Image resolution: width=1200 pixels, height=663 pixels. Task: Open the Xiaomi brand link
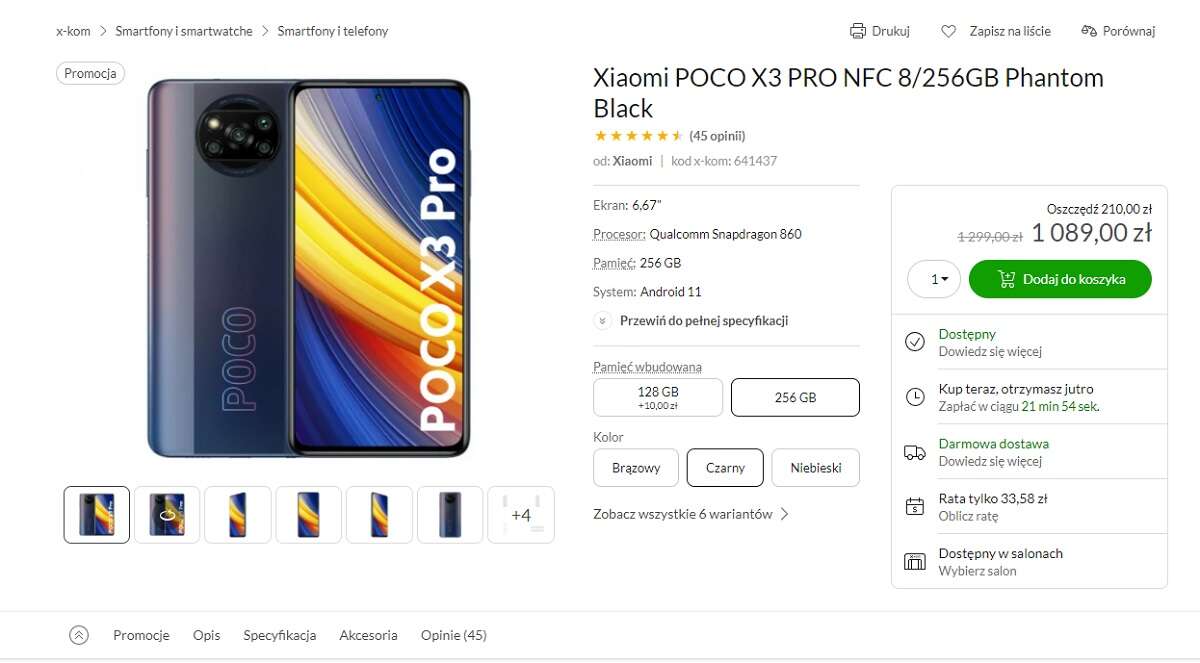(x=632, y=161)
